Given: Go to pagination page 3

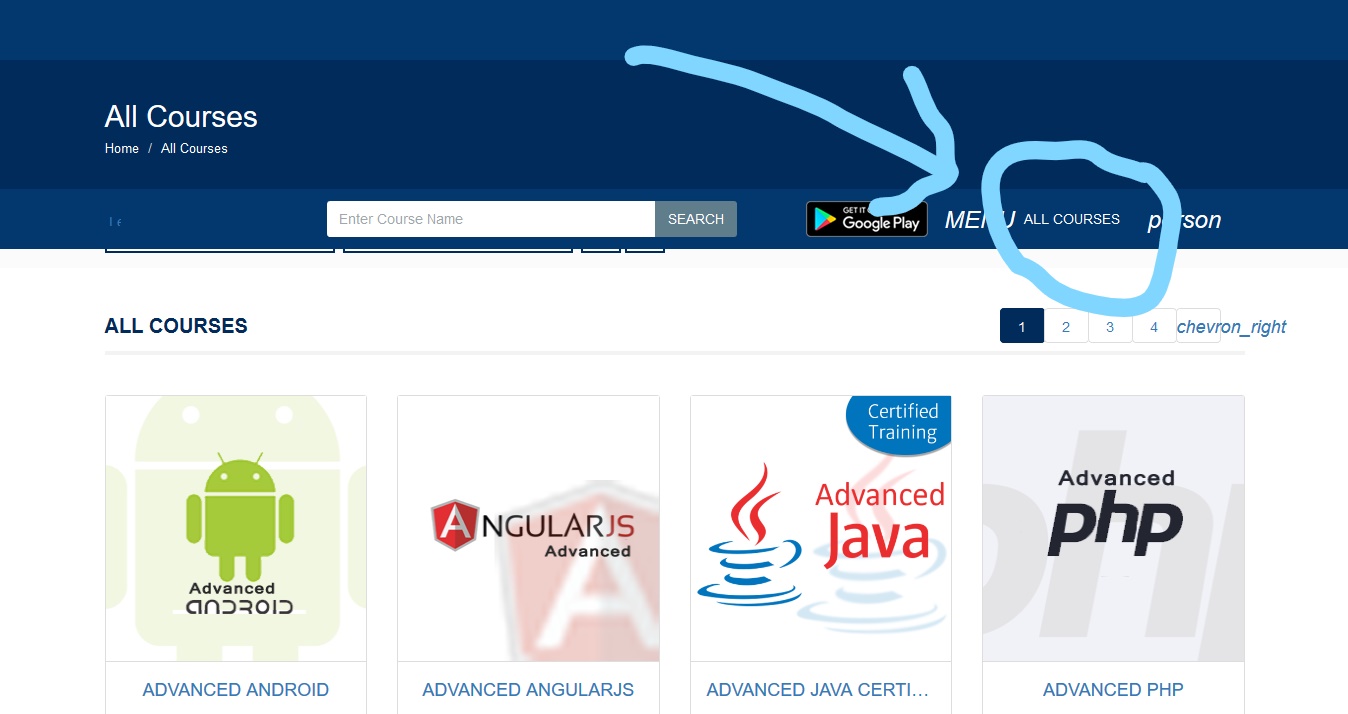Looking at the screenshot, I should tap(1110, 326).
